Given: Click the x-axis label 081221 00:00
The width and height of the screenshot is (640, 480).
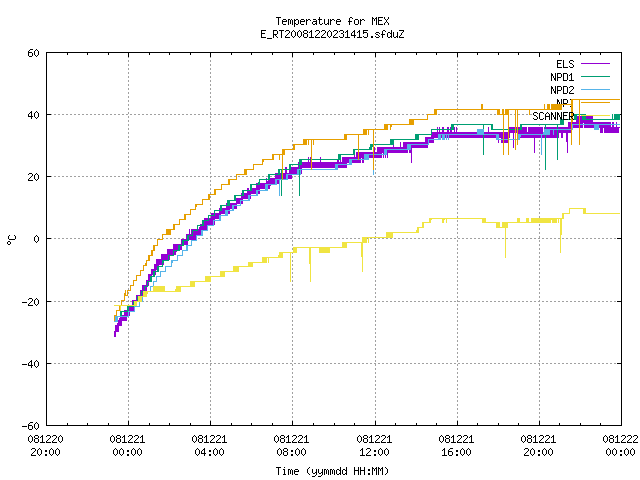Looking at the screenshot, I should (x=128, y=446).
